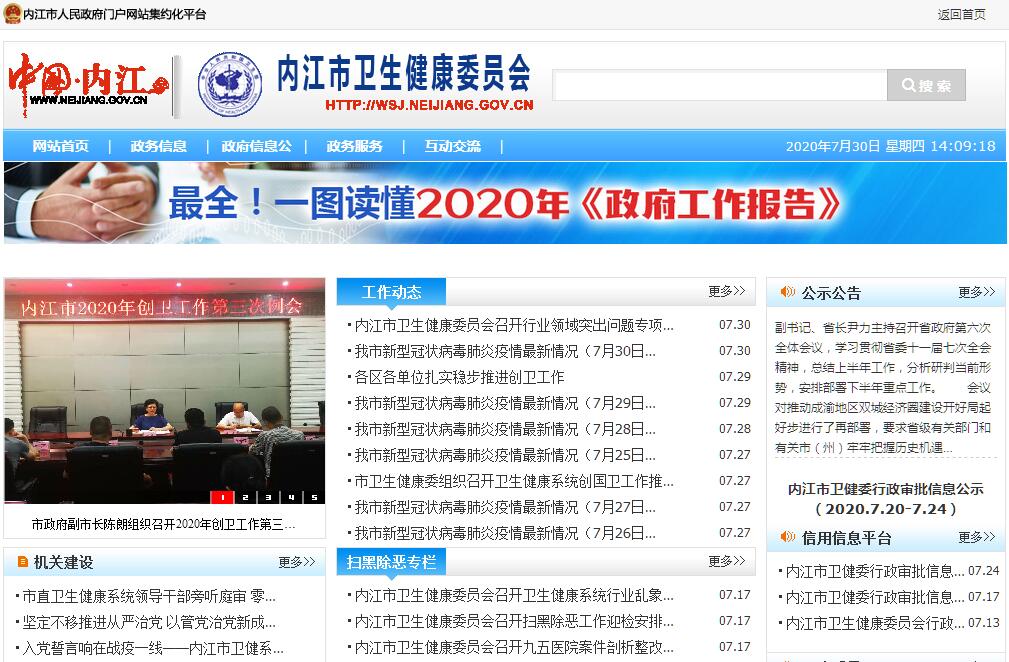Click the 机关建设 section heading
The image size is (1009, 662).
(63, 562)
